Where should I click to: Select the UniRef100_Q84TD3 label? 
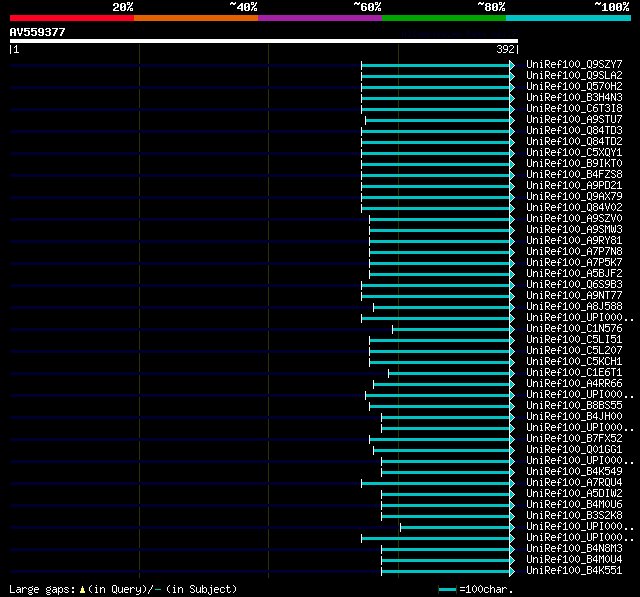(574, 131)
